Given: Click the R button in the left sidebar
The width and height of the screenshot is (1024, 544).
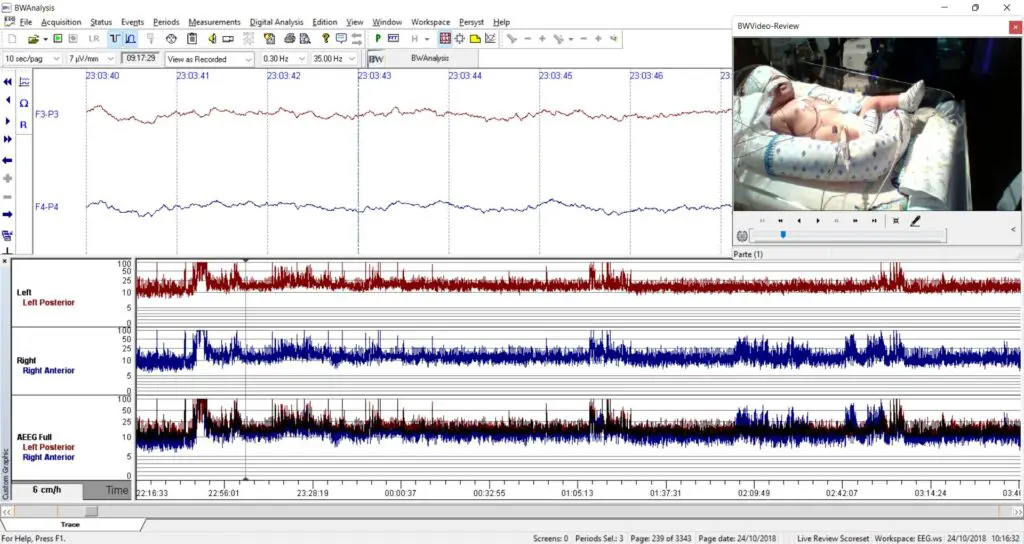Looking at the screenshot, I should 24,125.
